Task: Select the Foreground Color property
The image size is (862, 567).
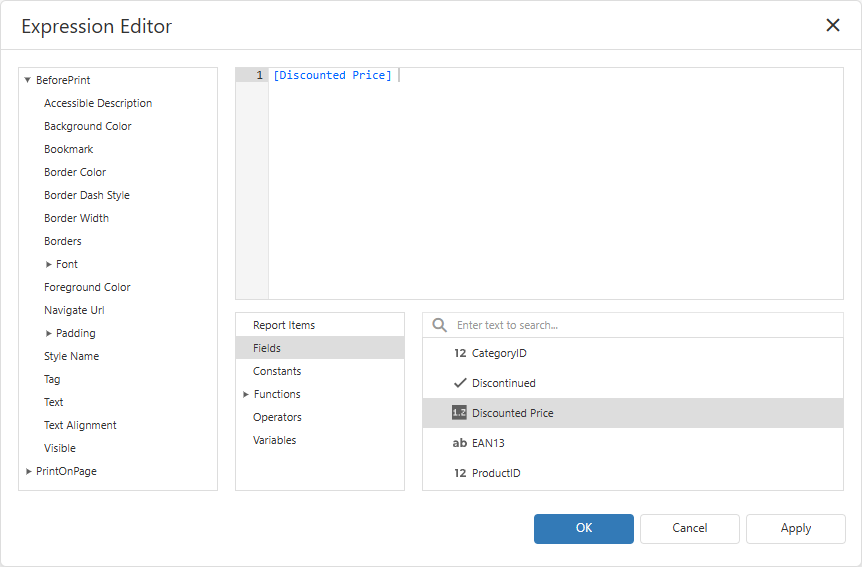Action: pos(87,287)
